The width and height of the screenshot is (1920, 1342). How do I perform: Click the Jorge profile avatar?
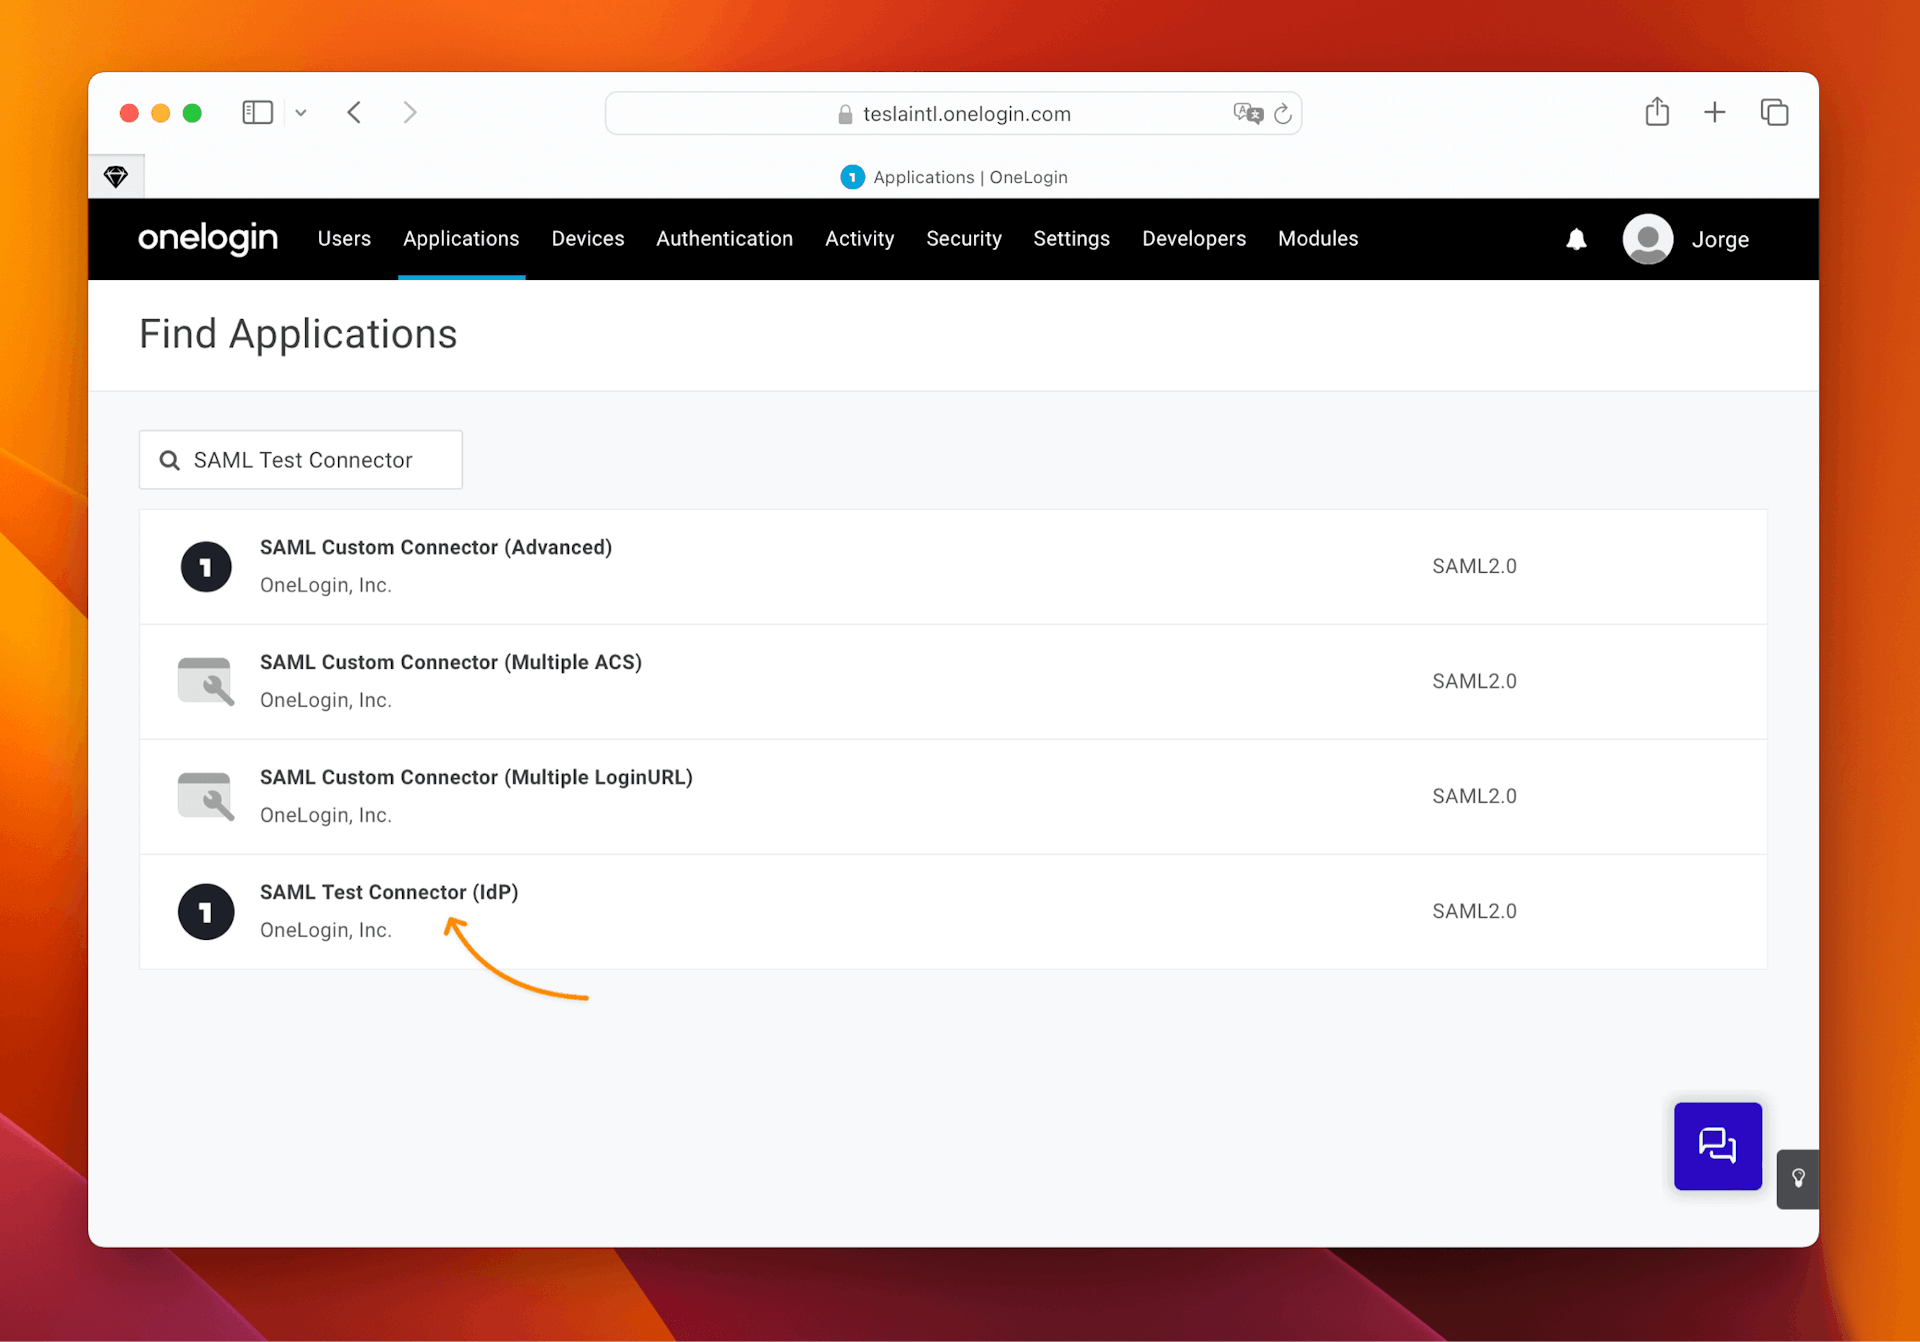[1647, 239]
